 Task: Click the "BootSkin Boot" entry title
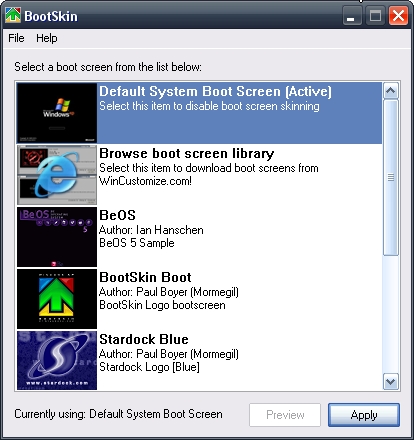click(x=145, y=277)
